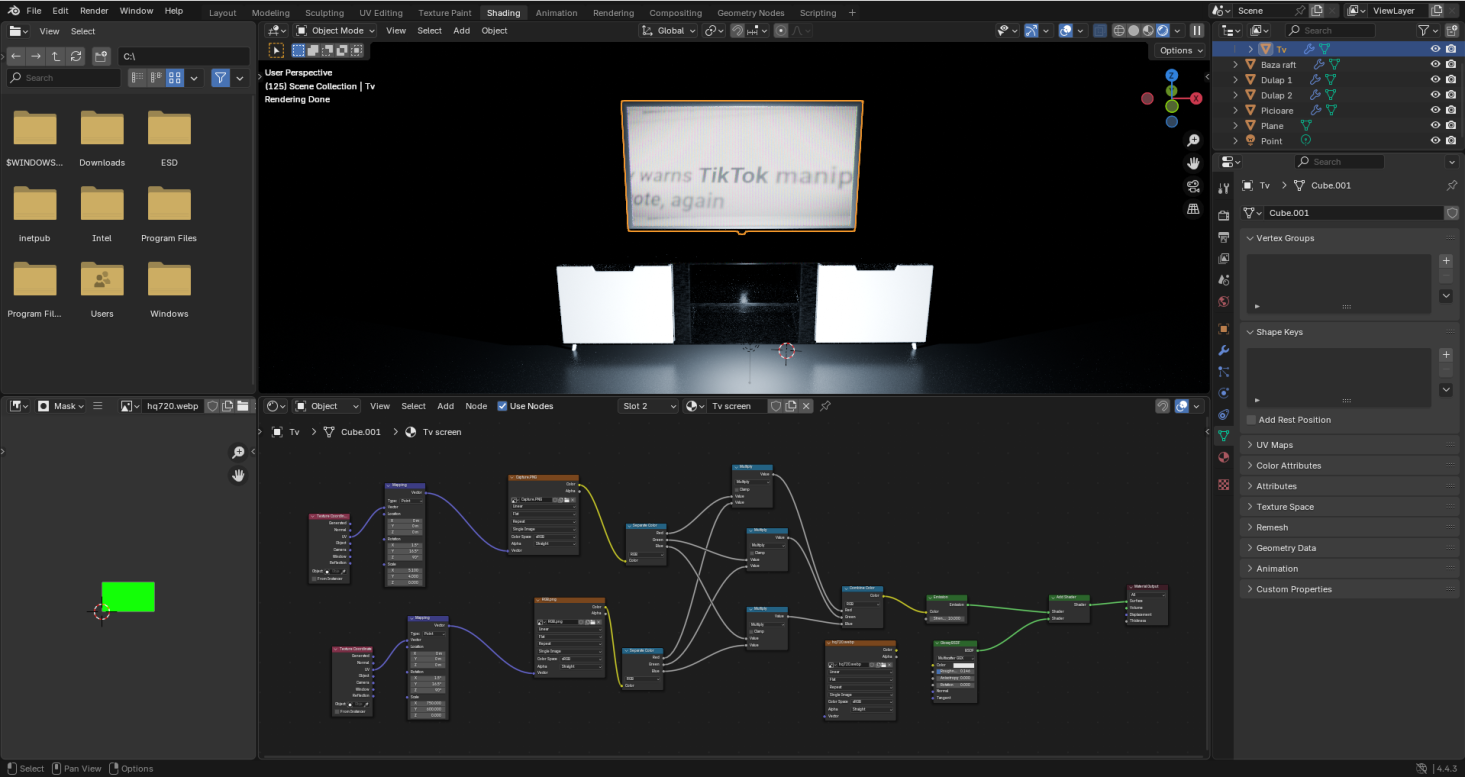1465x777 pixels.
Task: Click the pan hand icon in 3D viewport
Action: point(1193,163)
